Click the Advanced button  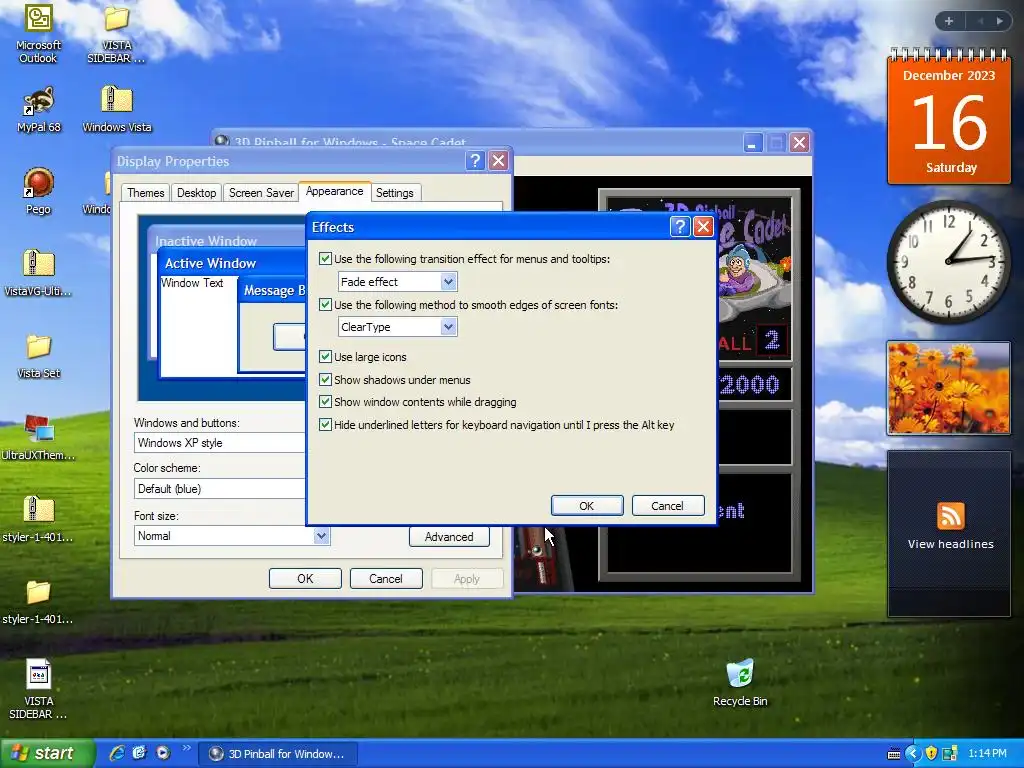pyautogui.click(x=449, y=536)
